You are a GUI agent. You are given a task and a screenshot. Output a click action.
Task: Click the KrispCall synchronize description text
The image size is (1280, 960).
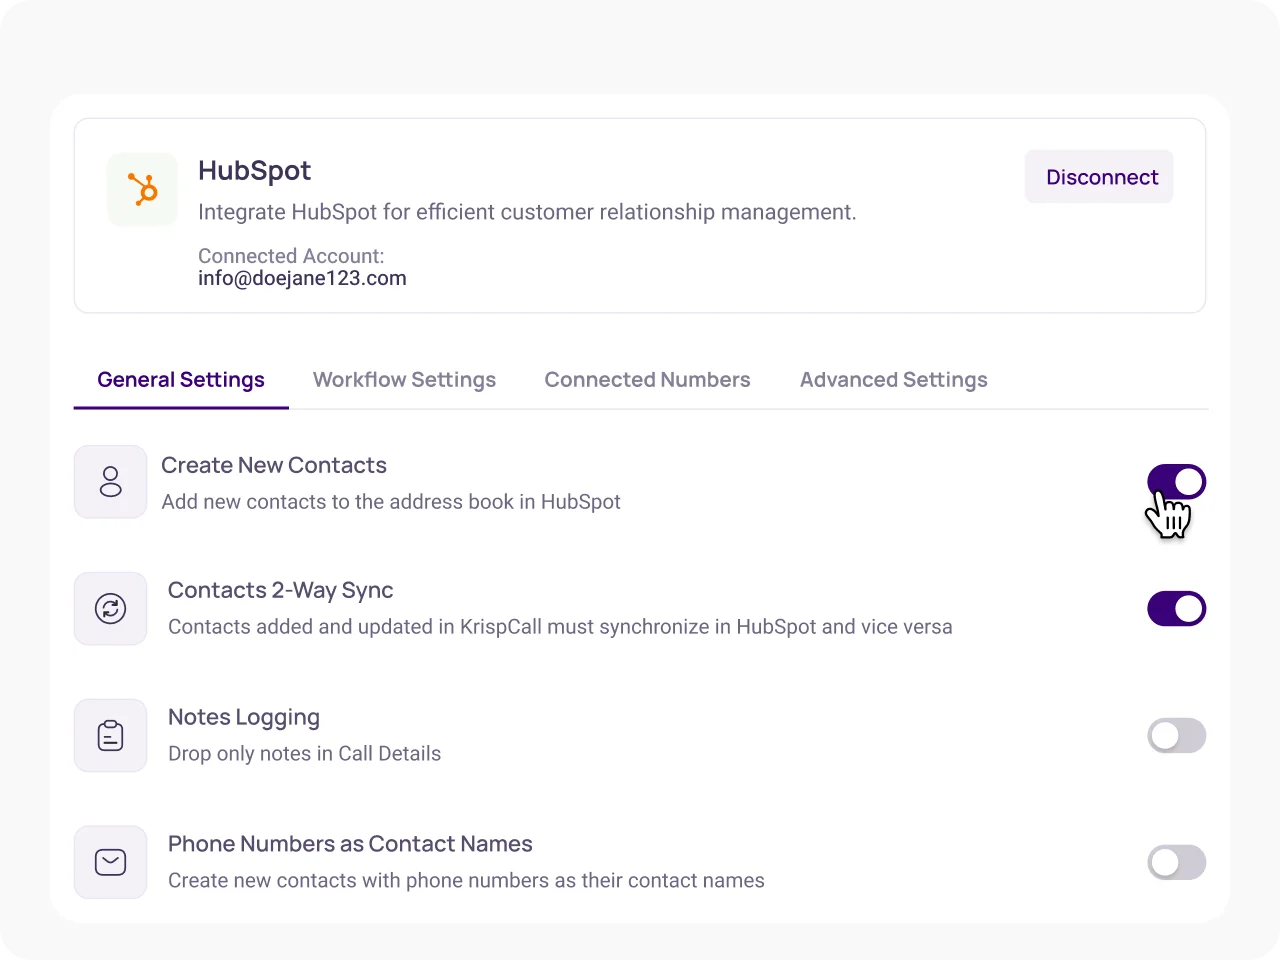pyautogui.click(x=560, y=627)
